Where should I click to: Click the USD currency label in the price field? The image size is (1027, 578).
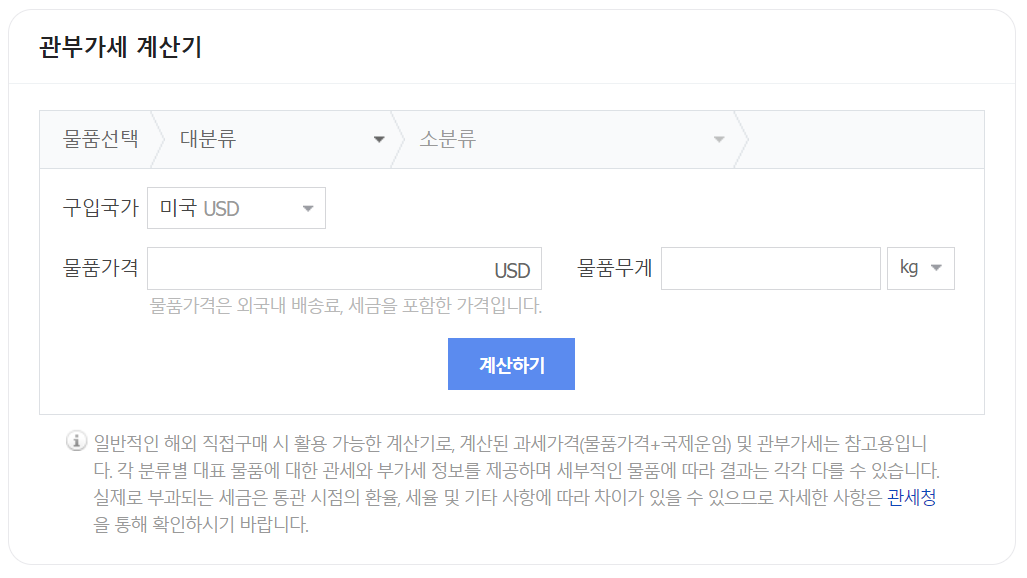pyautogui.click(x=512, y=268)
